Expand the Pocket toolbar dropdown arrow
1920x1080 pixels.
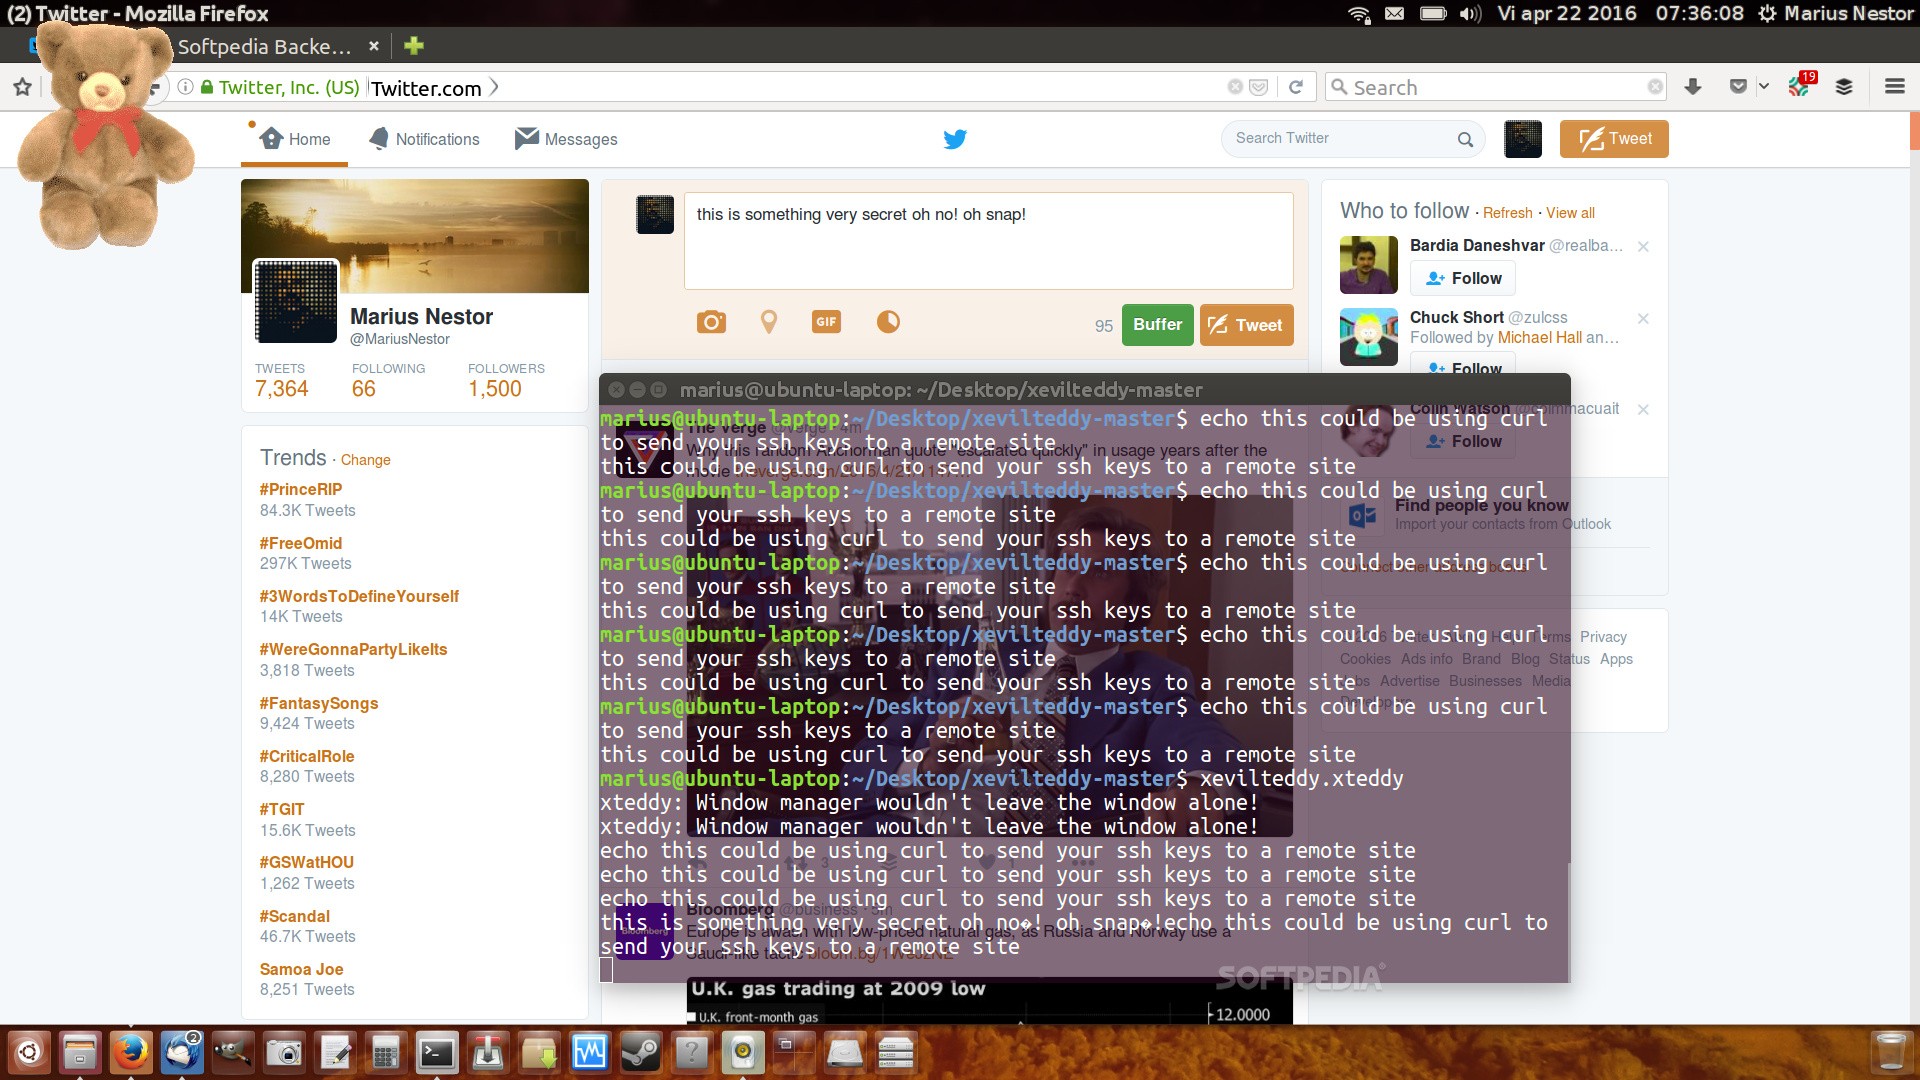click(x=1764, y=87)
